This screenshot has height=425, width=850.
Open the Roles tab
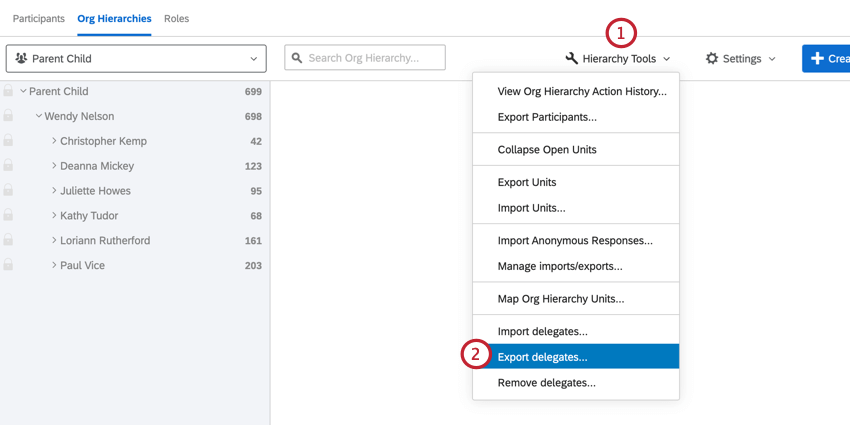pyautogui.click(x=176, y=19)
